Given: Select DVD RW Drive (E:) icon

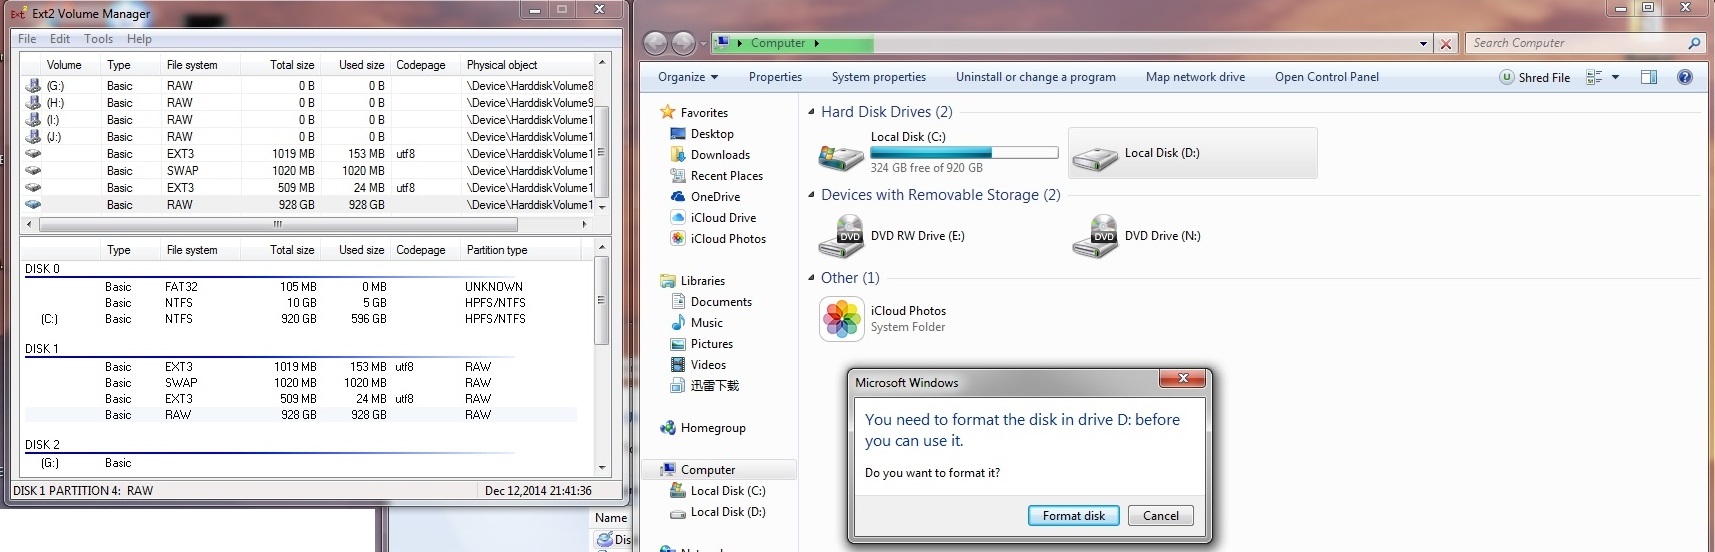Looking at the screenshot, I should pyautogui.click(x=841, y=237).
